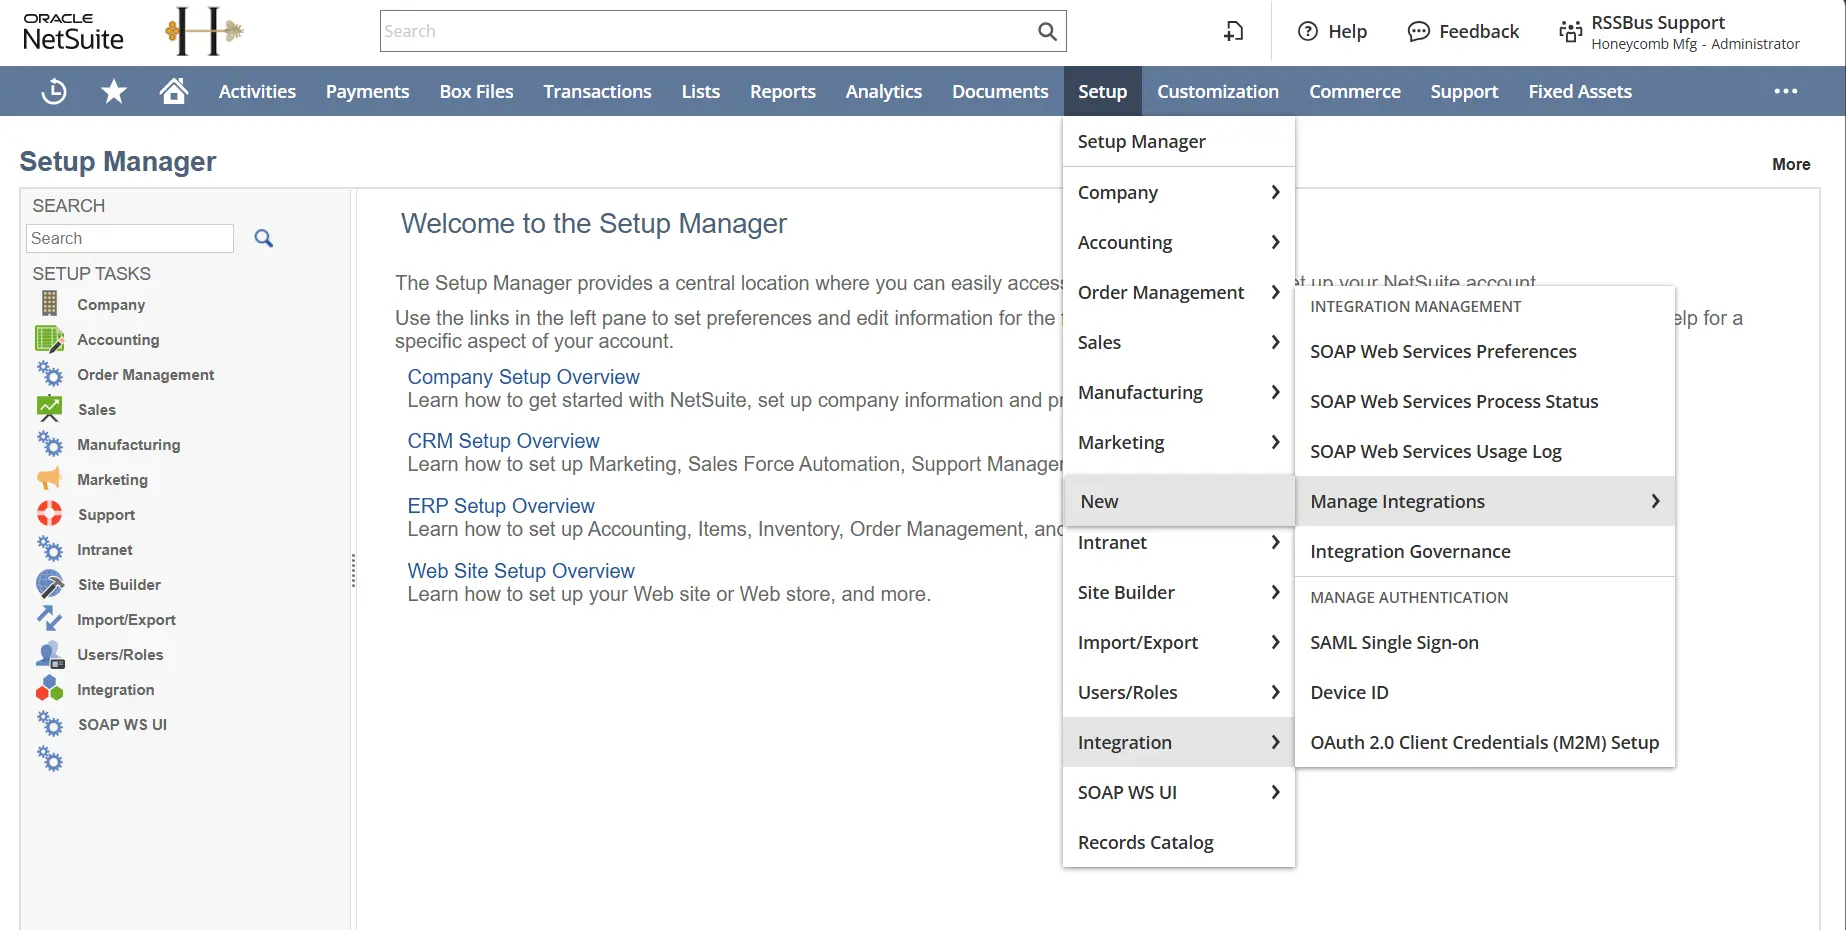The width and height of the screenshot is (1846, 930).
Task: Click the Company icon in the sidebar
Action: click(x=49, y=304)
